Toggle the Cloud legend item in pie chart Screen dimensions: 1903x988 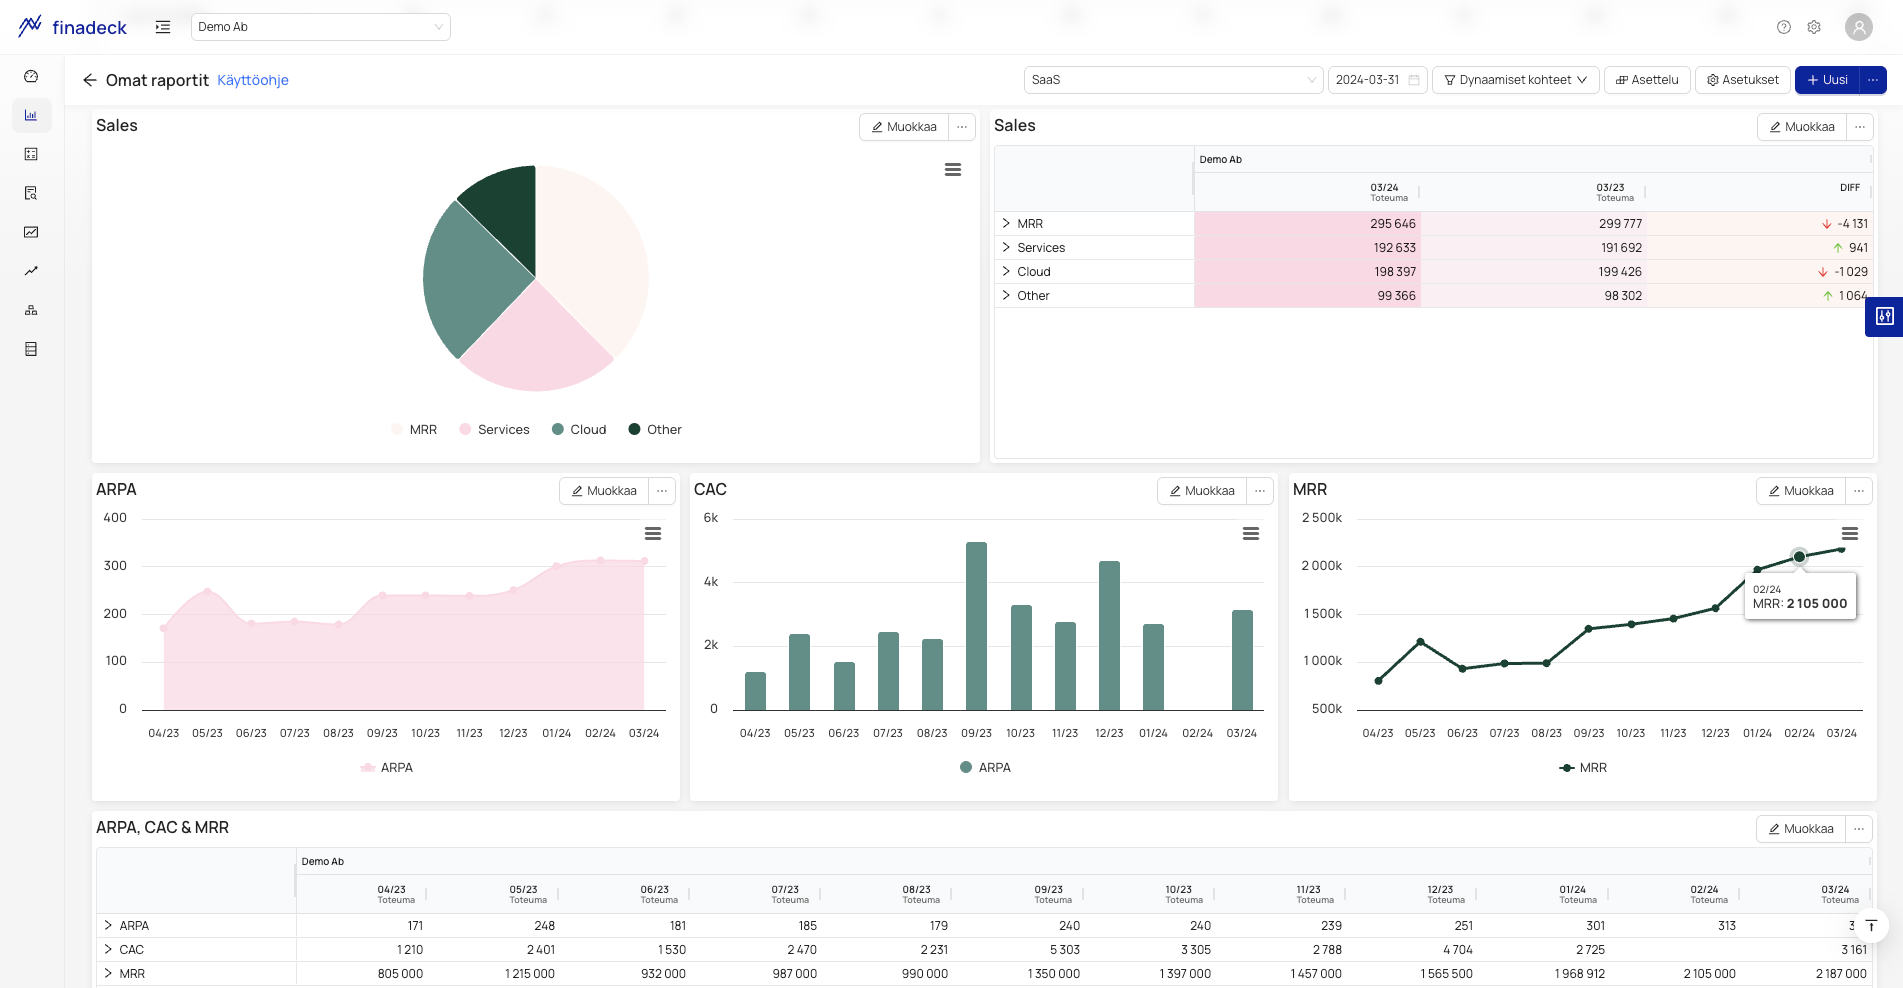(x=579, y=430)
